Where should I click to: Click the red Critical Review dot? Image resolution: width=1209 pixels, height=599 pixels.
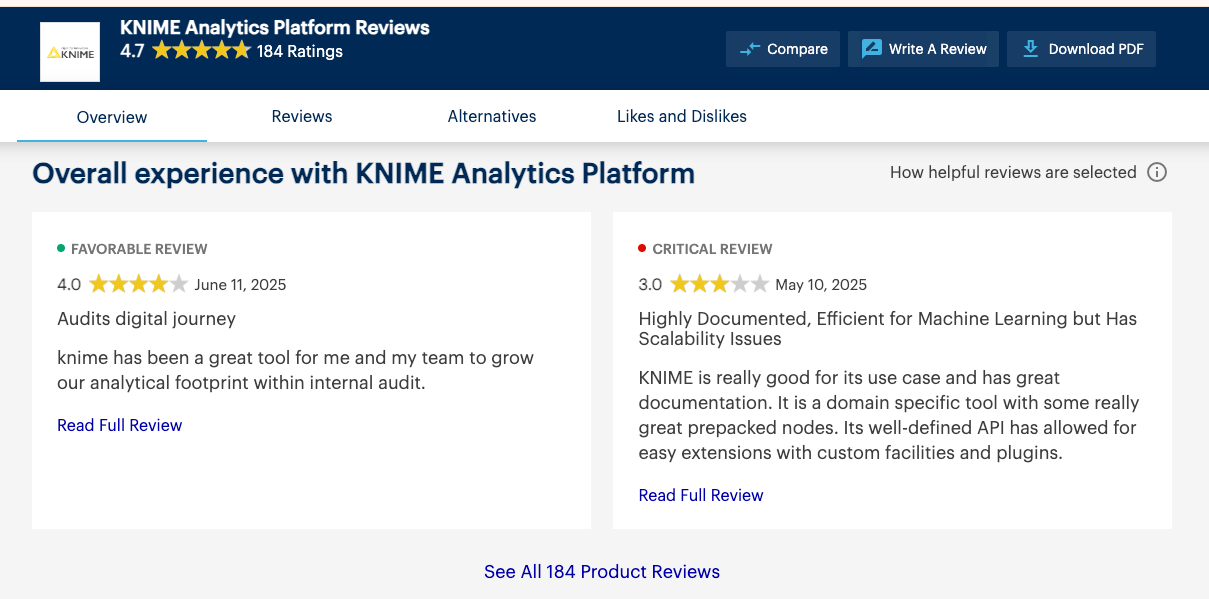(642, 248)
